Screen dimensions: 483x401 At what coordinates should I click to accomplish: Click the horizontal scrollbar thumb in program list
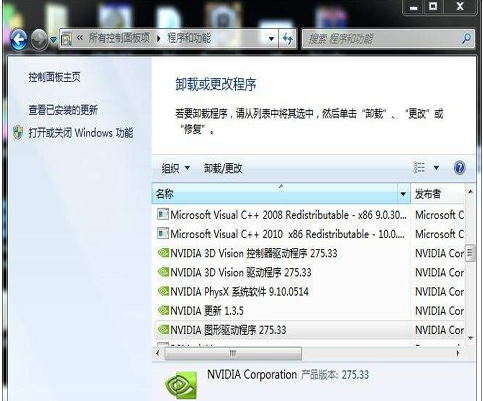[233, 353]
